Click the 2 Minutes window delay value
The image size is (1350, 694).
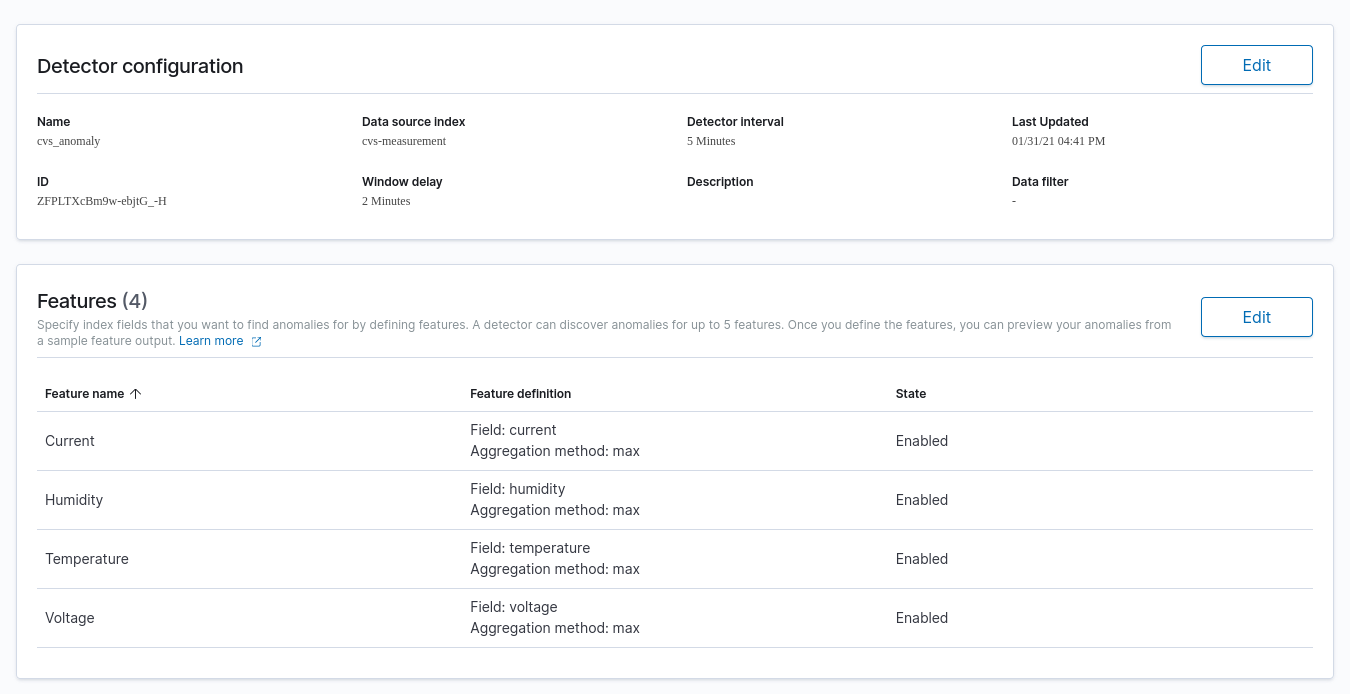(x=386, y=201)
